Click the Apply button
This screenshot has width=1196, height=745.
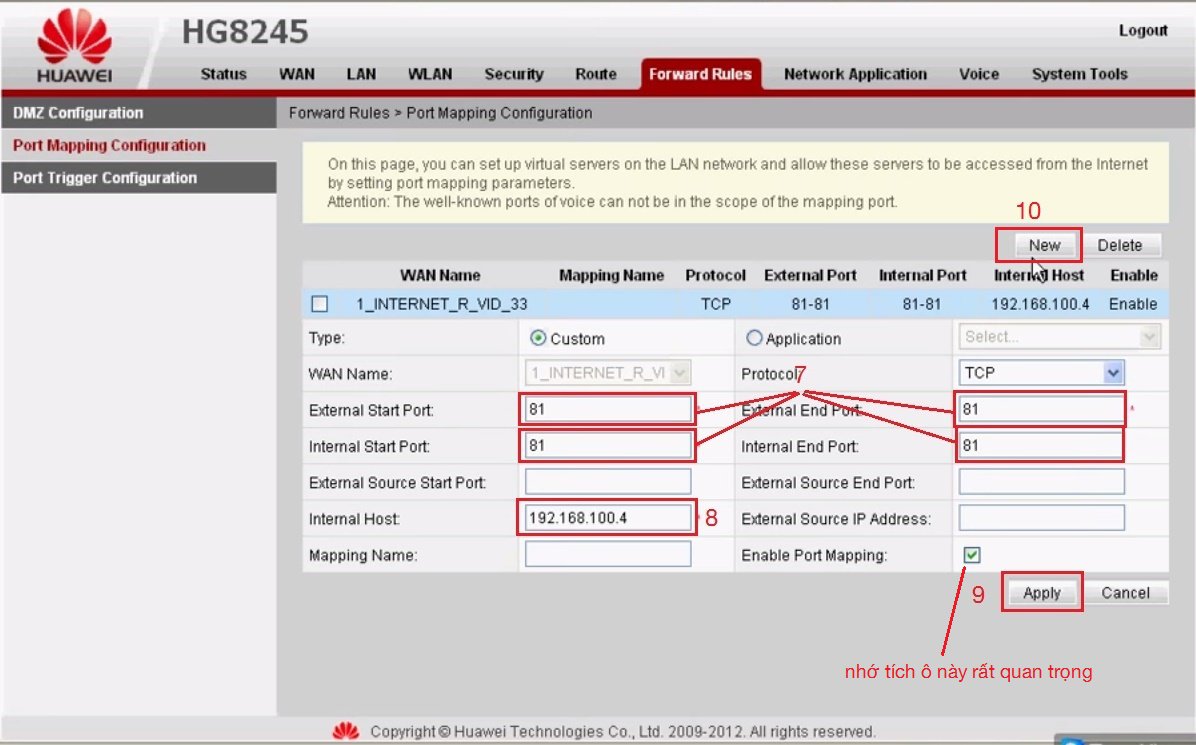click(1042, 592)
